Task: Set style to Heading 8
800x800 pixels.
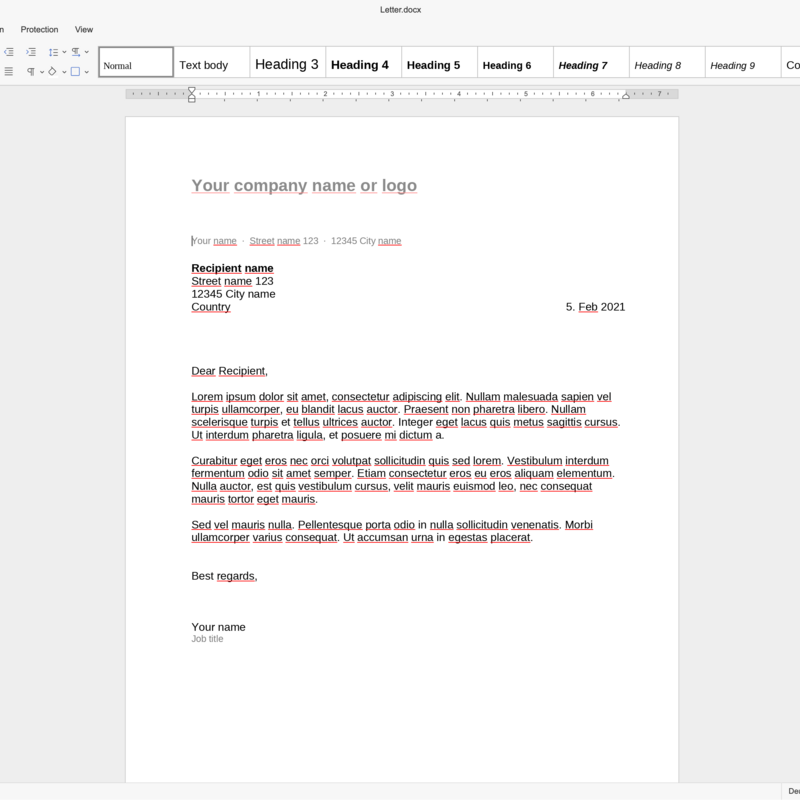Action: (667, 62)
